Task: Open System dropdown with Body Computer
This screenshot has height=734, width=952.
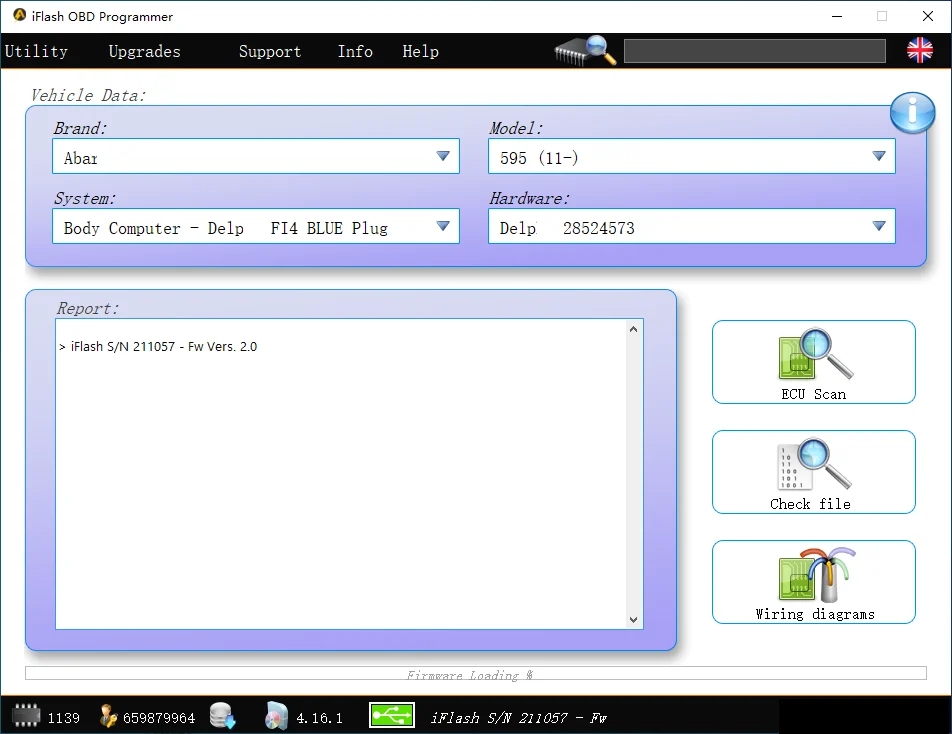Action: point(256,226)
